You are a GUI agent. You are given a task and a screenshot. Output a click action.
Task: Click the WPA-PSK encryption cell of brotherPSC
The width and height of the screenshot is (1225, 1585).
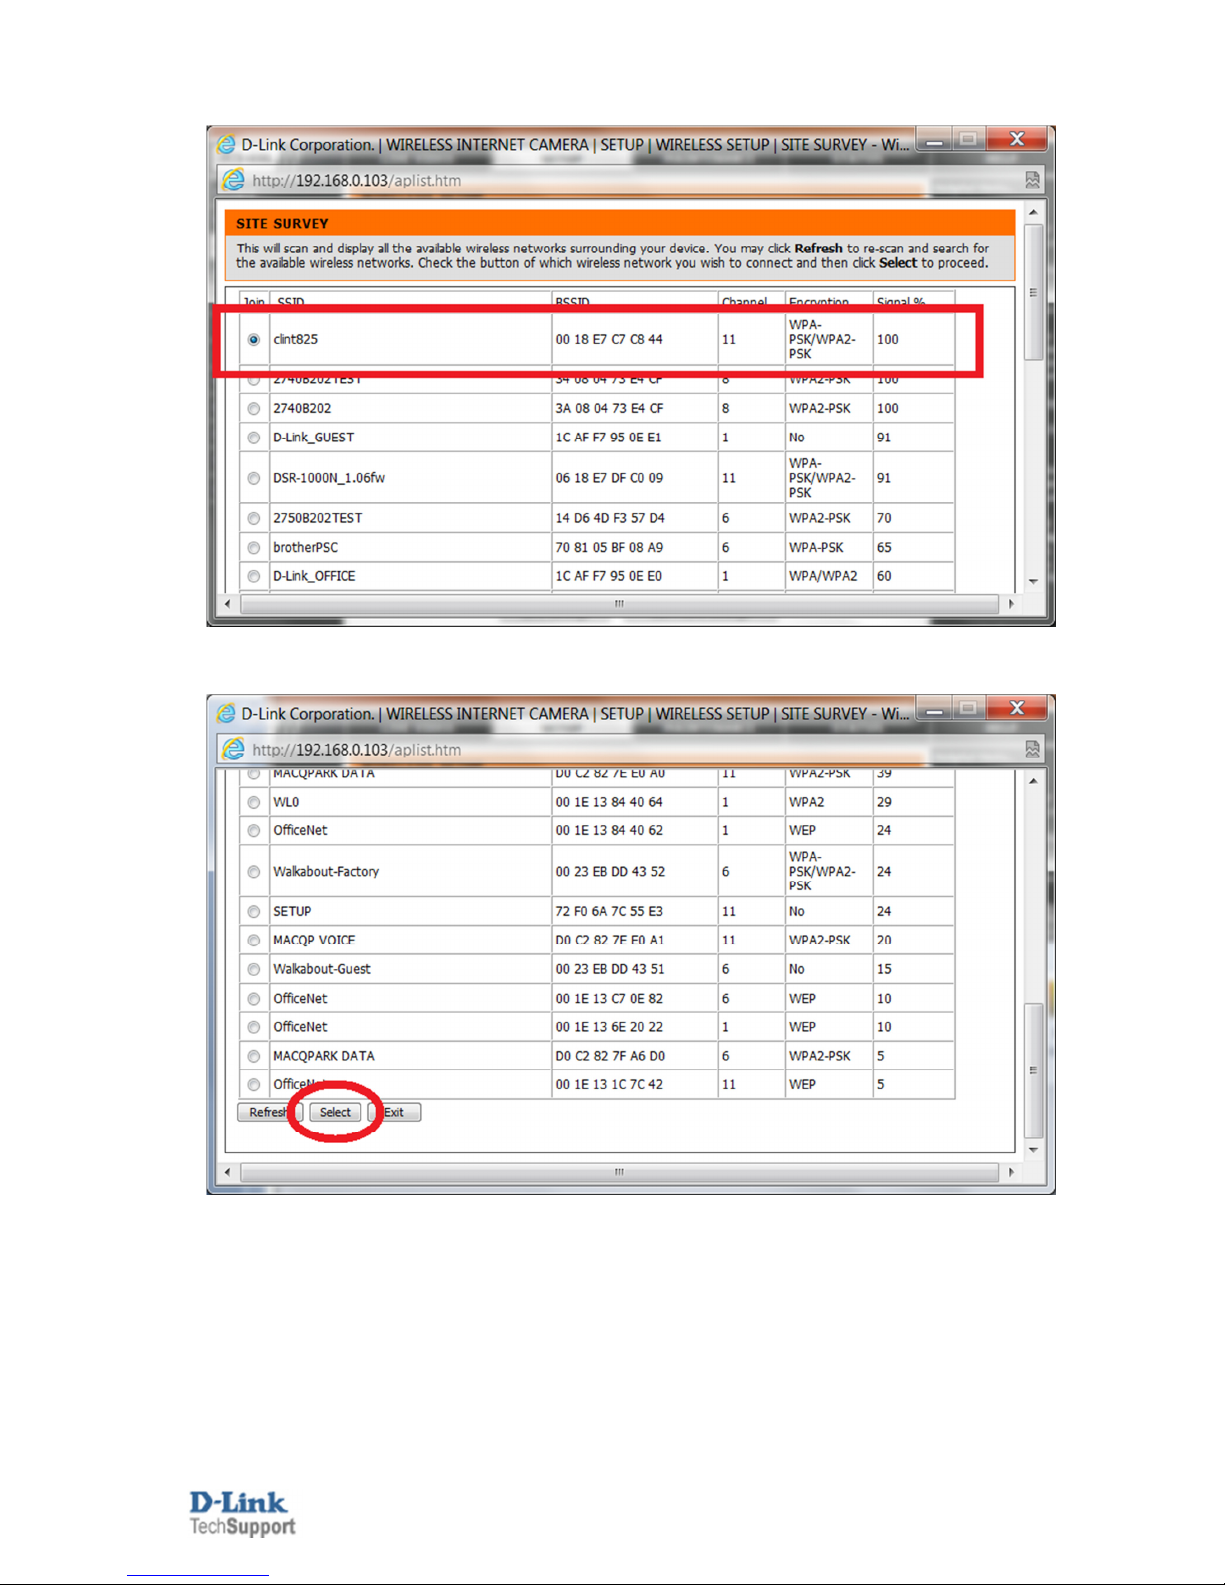828,548
